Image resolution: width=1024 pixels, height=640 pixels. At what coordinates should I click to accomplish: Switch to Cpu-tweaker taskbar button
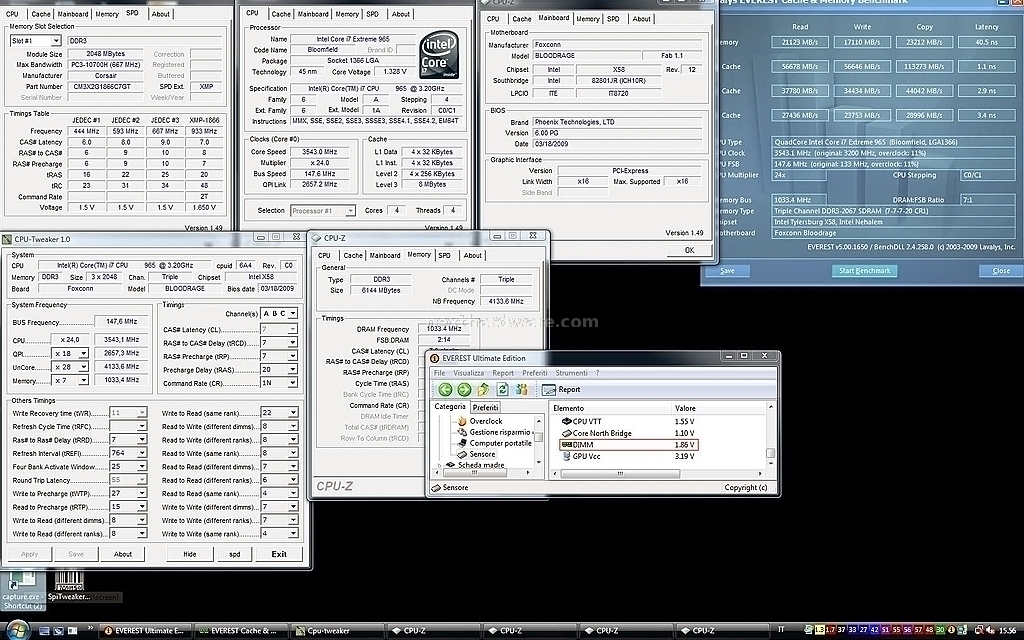[x=338, y=631]
